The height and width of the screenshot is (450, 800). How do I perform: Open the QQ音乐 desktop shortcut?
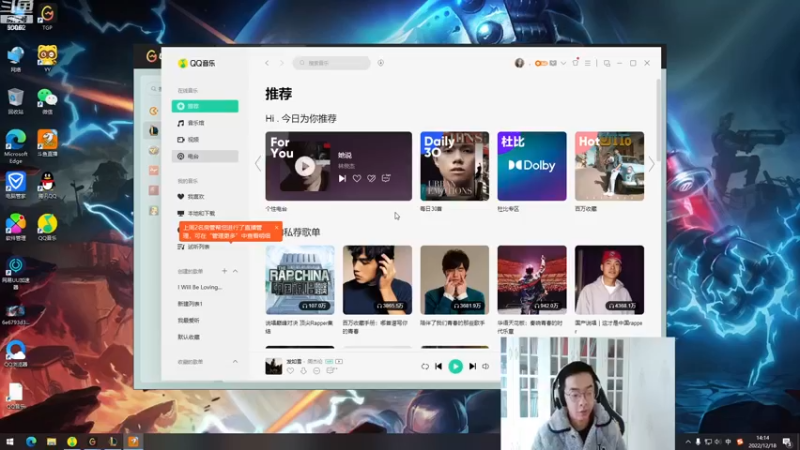tap(47, 228)
